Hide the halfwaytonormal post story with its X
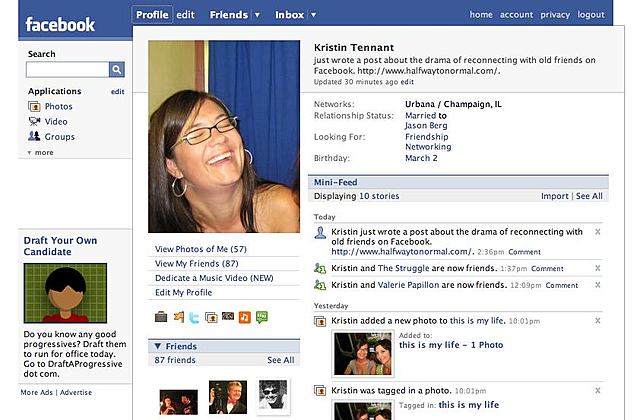This screenshot has height=420, width=640. (598, 232)
